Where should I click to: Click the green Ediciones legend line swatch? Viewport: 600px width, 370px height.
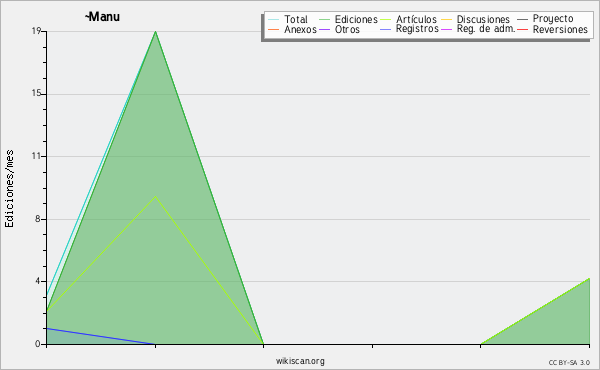(324, 19)
